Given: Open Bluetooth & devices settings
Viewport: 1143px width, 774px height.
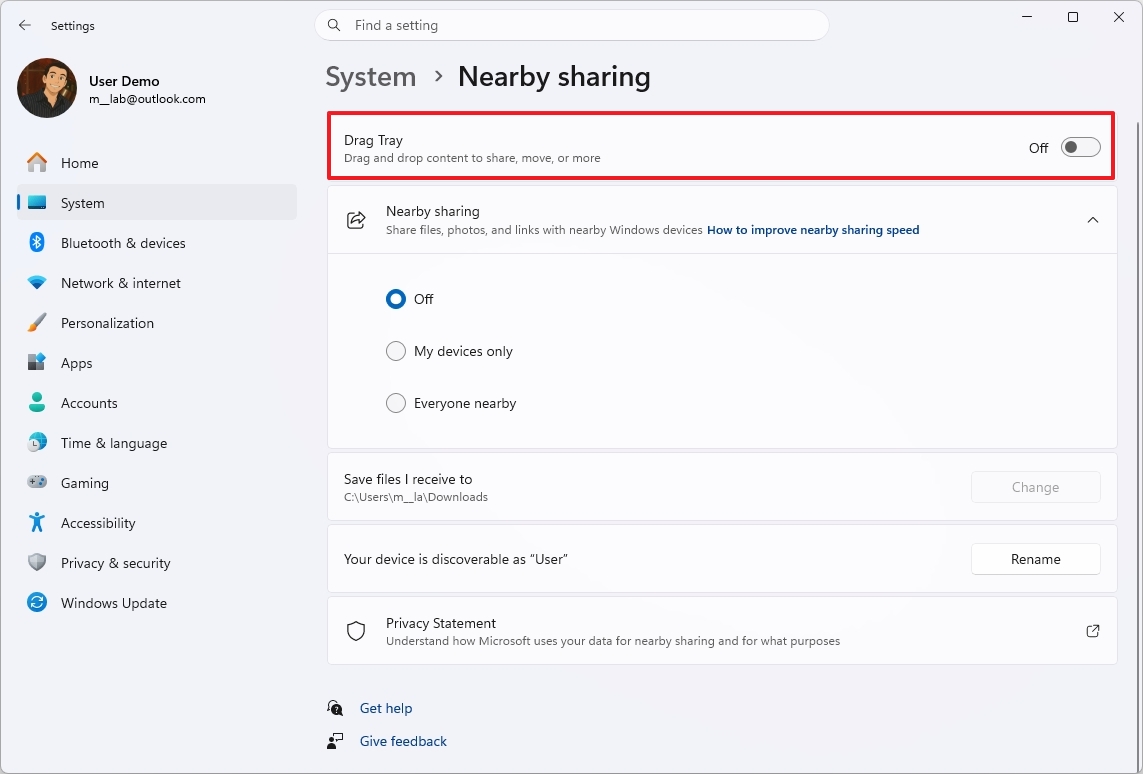Looking at the screenshot, I should coord(123,242).
